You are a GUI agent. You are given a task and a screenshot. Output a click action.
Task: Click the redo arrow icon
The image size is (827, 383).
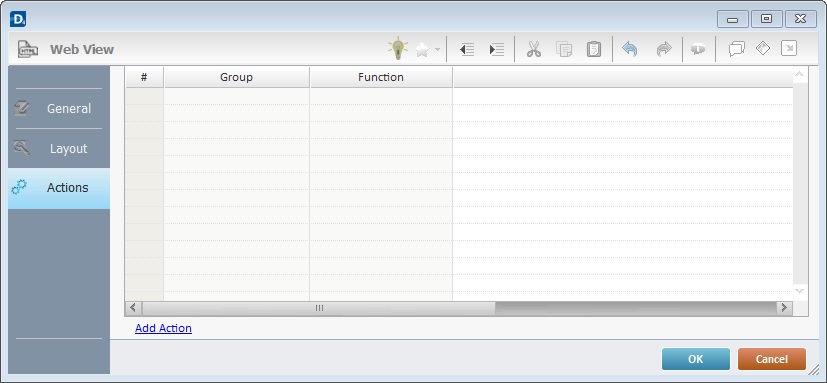(663, 50)
